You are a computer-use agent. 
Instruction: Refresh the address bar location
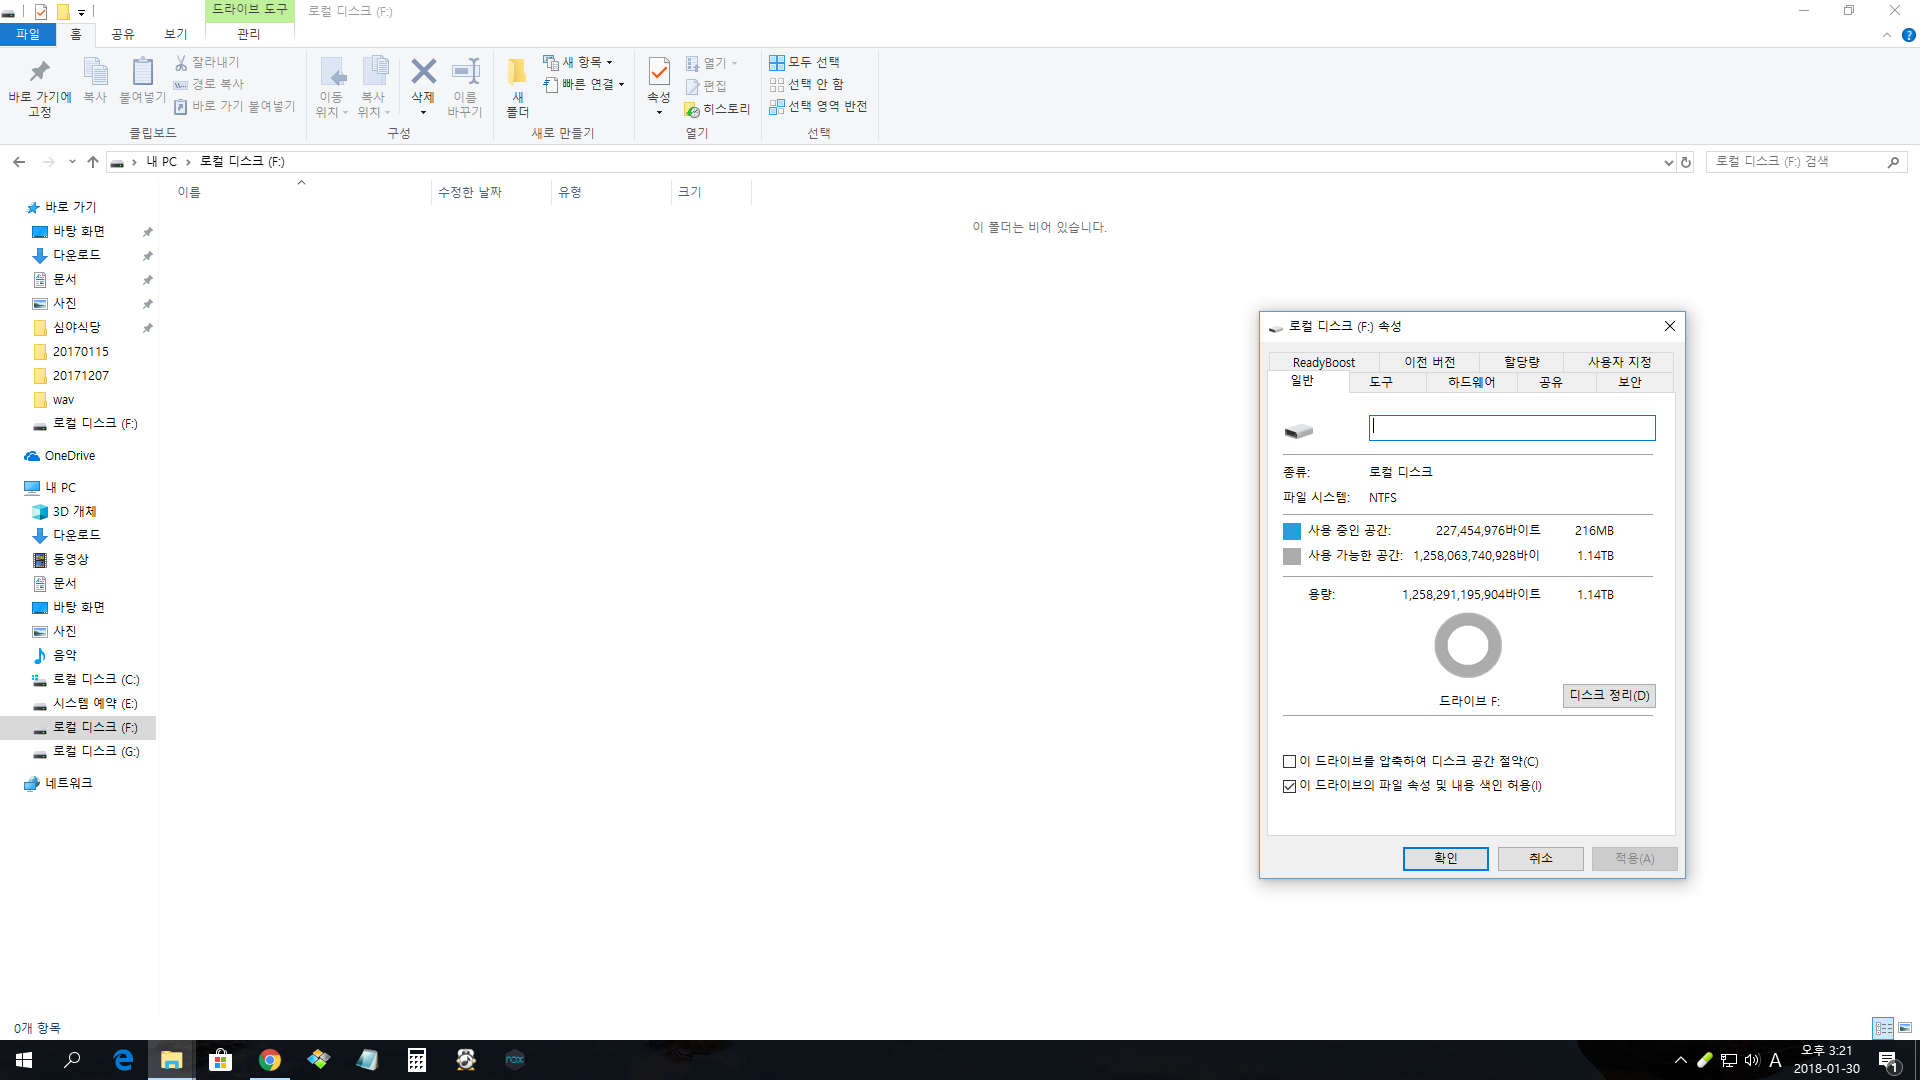1686,162
